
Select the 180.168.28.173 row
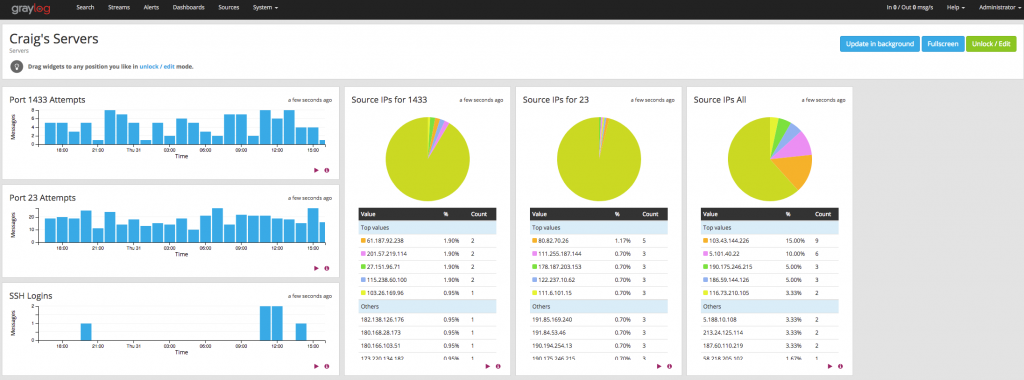427,333
